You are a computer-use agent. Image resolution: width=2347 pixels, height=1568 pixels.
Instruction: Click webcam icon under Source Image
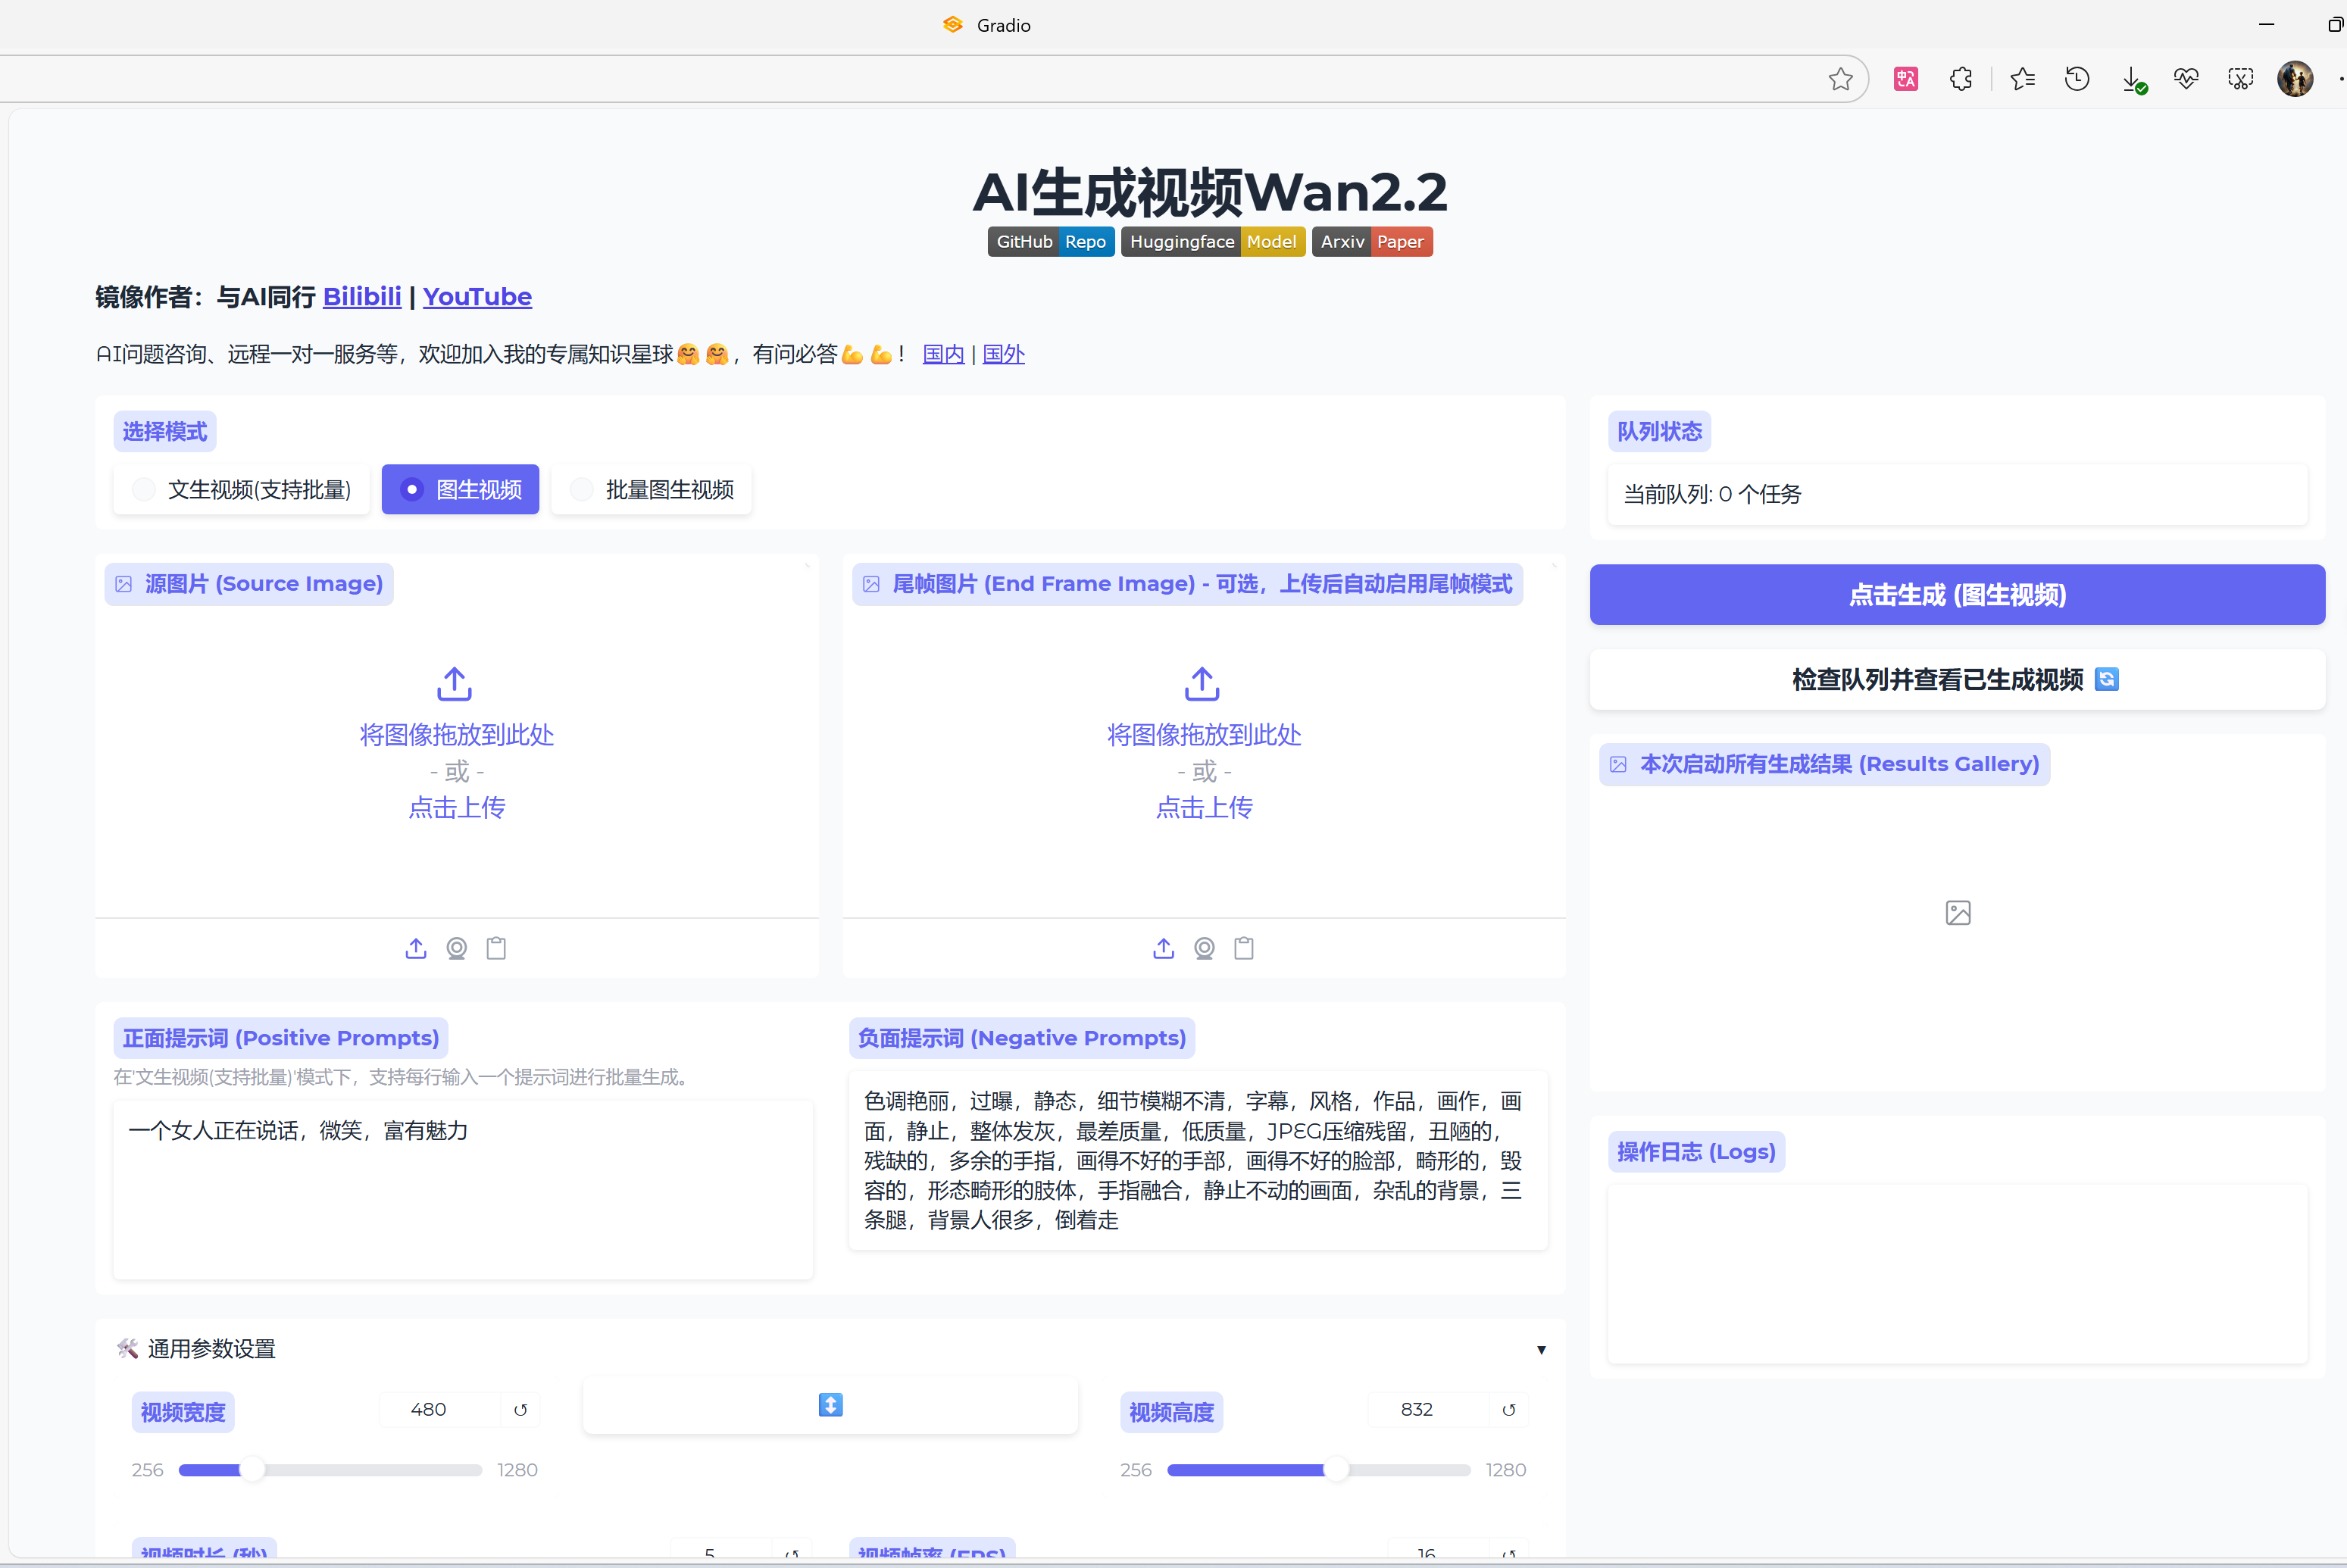[456, 948]
